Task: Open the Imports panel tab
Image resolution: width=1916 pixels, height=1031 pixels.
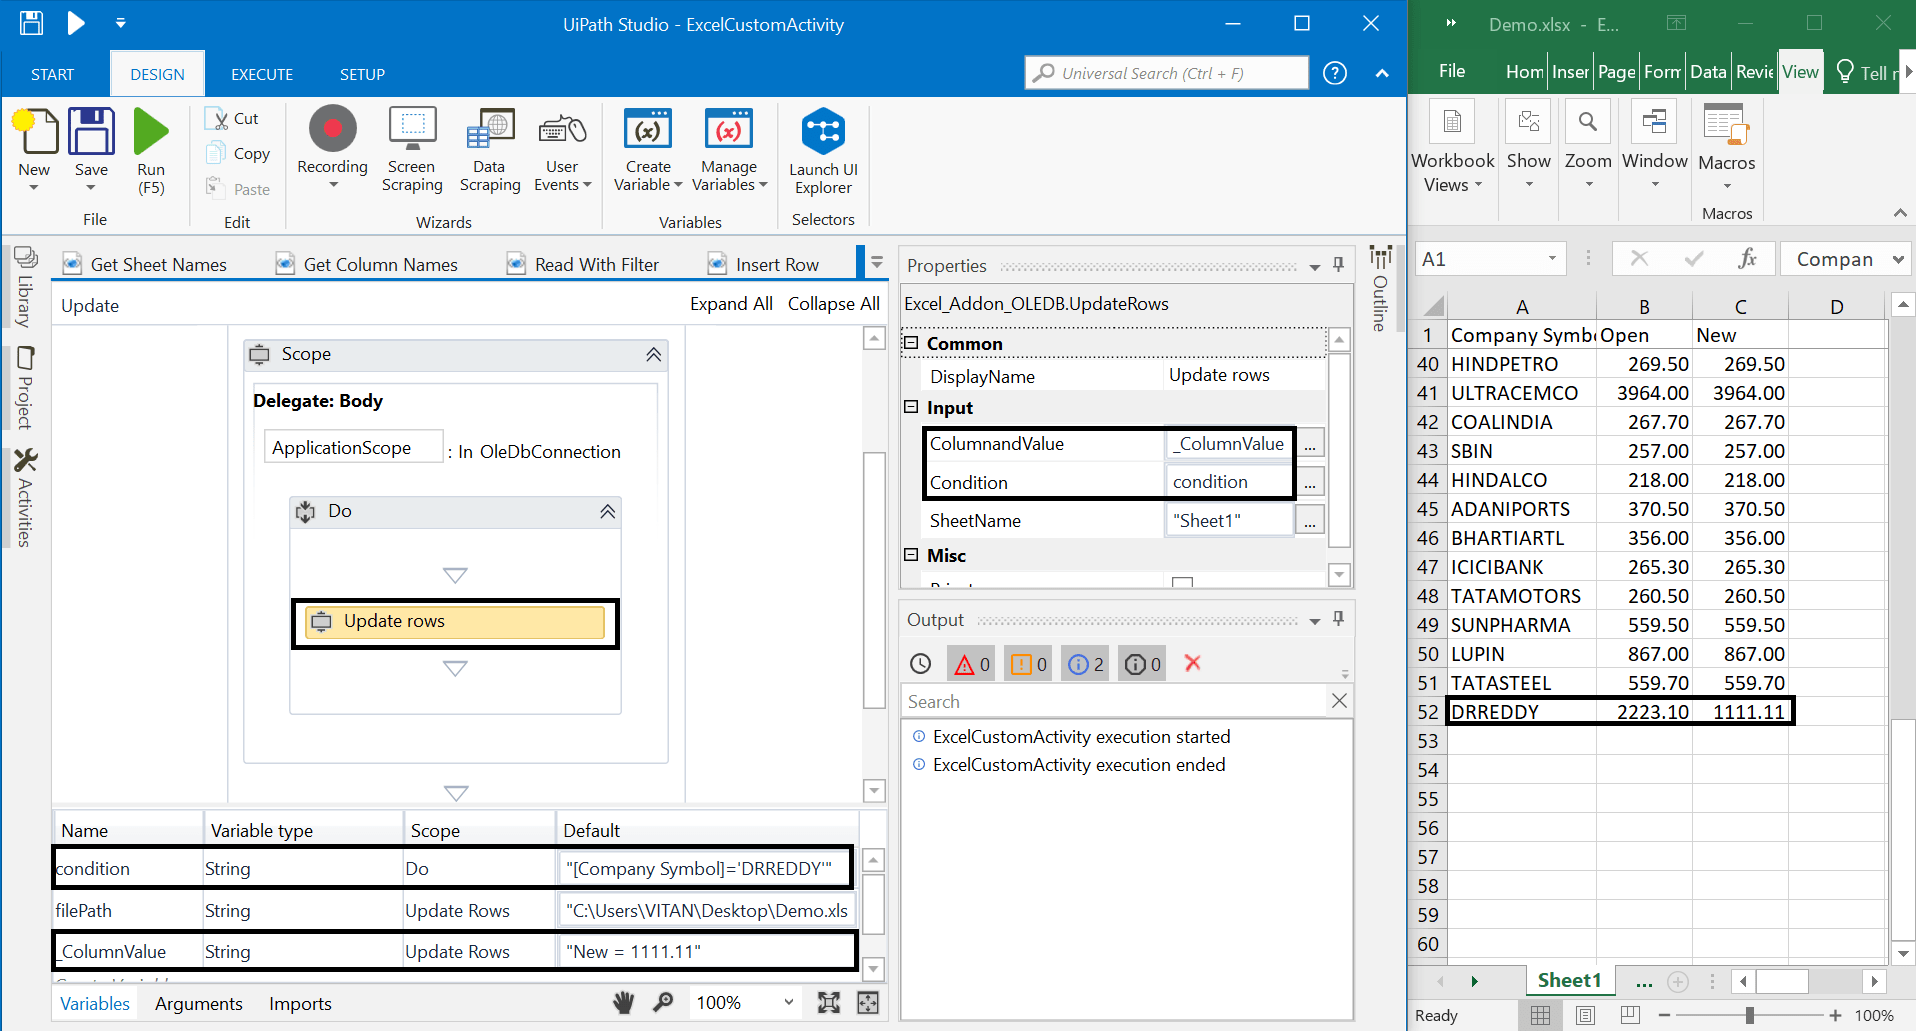Action: (300, 1003)
